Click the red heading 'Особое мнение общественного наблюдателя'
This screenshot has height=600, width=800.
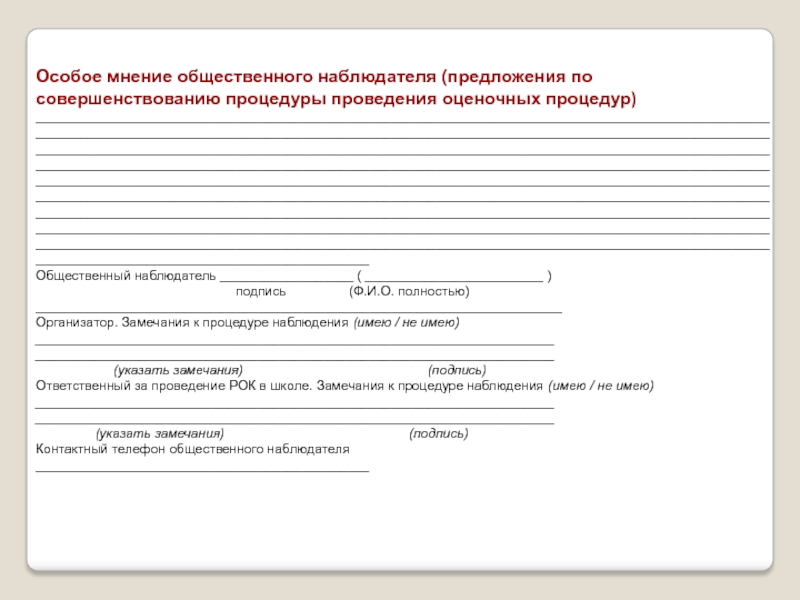click(x=236, y=77)
